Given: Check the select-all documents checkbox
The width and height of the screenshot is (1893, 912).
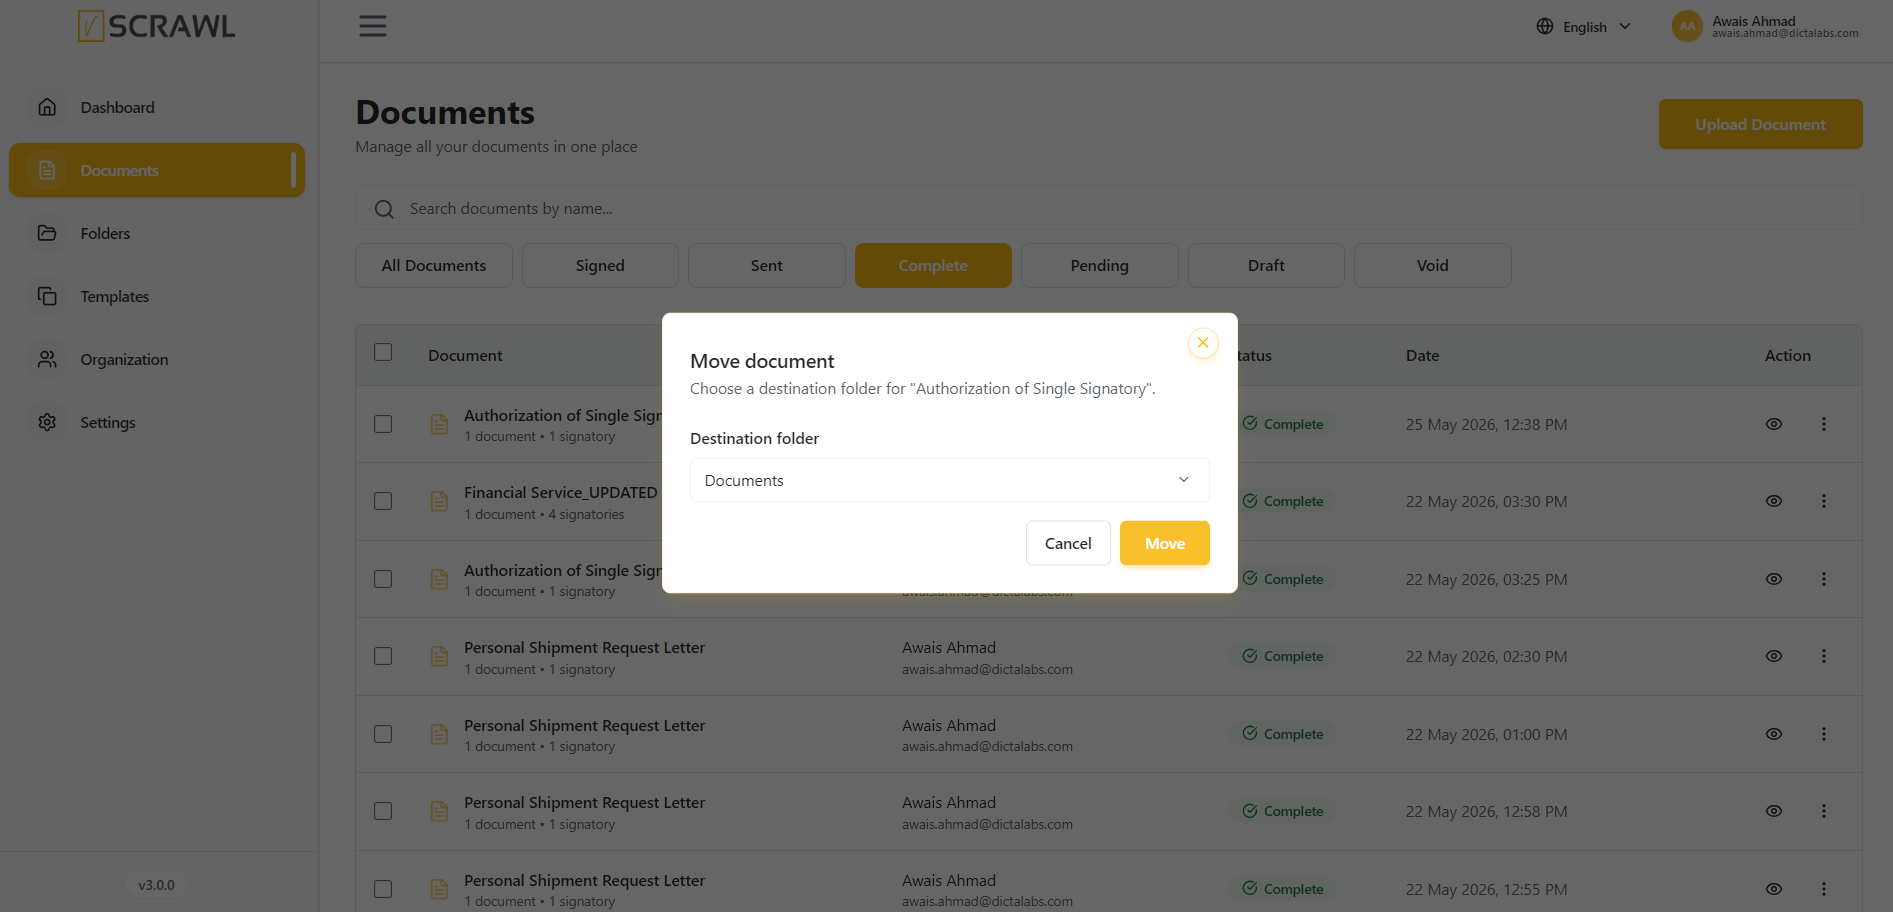Looking at the screenshot, I should coord(383,352).
